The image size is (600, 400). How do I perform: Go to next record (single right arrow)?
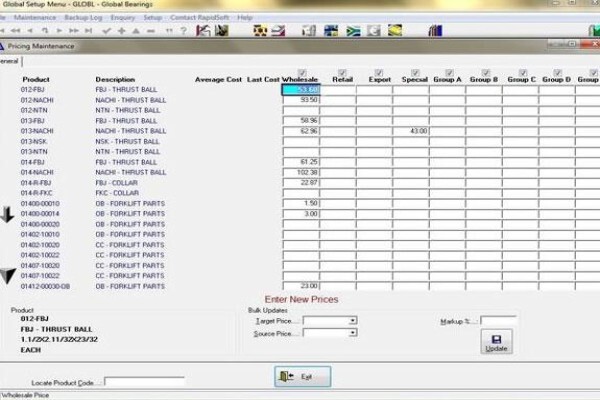tap(59, 31)
